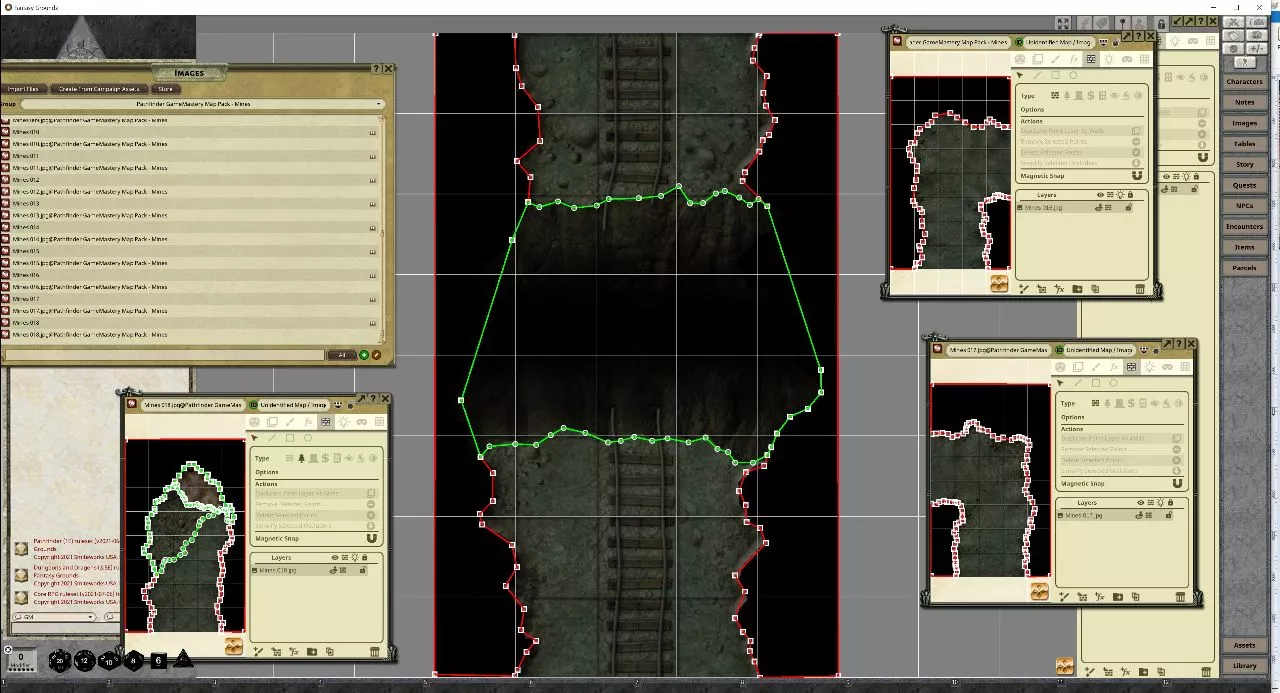Click orange map button in Mines 017 window
The image size is (1280, 693).
pos(1040,592)
